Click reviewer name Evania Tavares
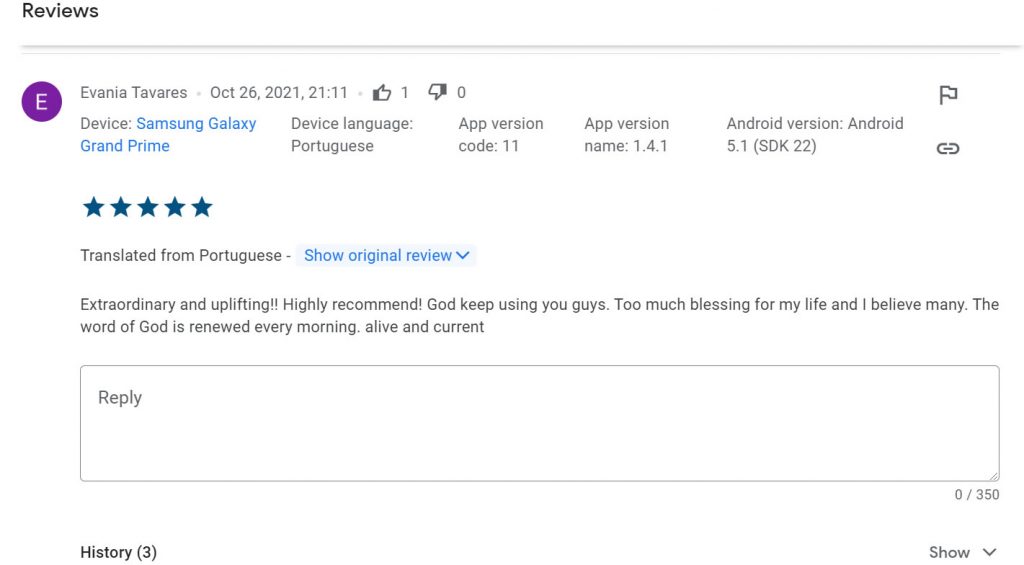The height and width of the screenshot is (565, 1024). (x=133, y=92)
